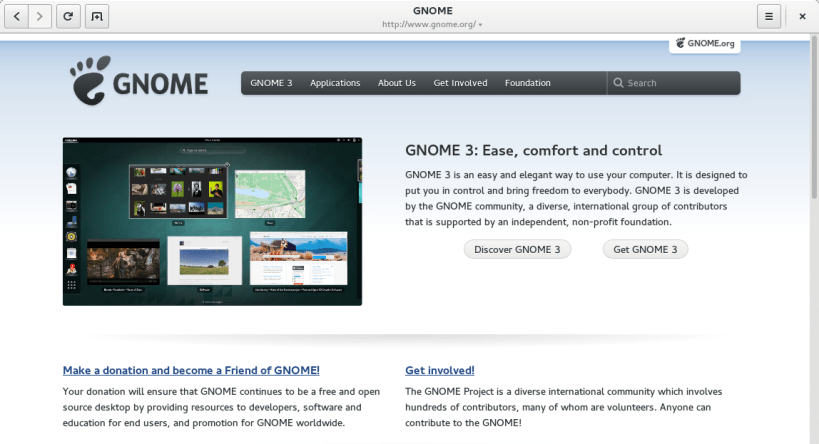Click the headline GNOME 3: Ease, comfort and control
This screenshot has width=819, height=444.
point(533,150)
